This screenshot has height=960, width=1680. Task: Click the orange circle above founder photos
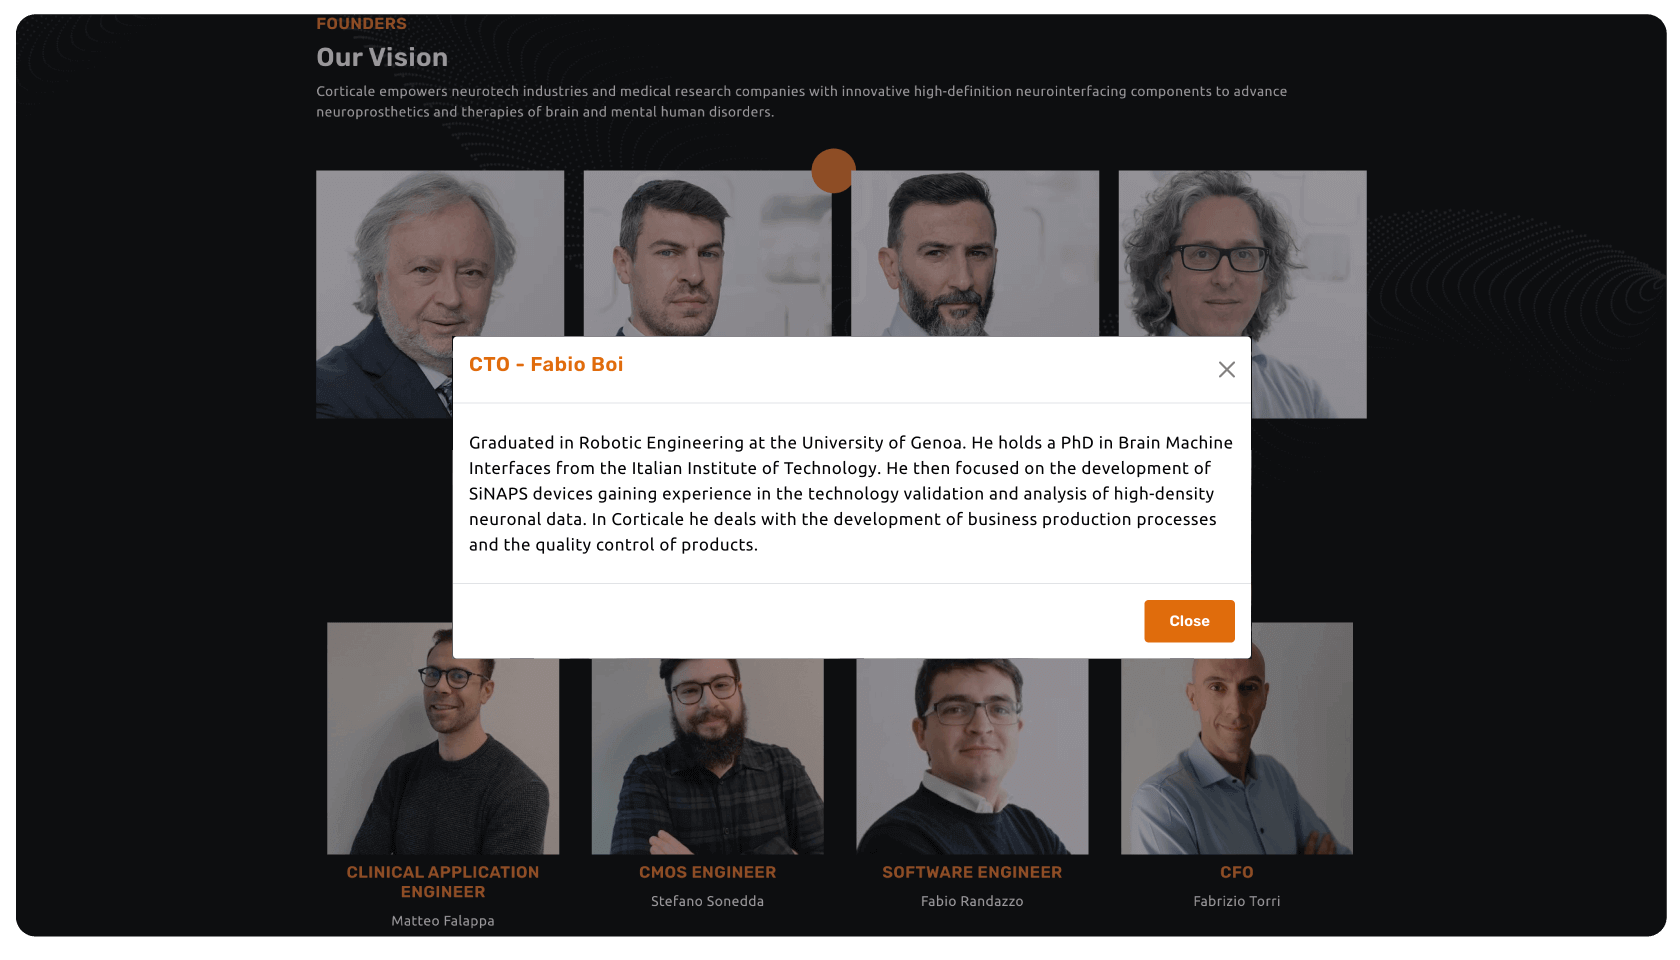pyautogui.click(x=833, y=170)
